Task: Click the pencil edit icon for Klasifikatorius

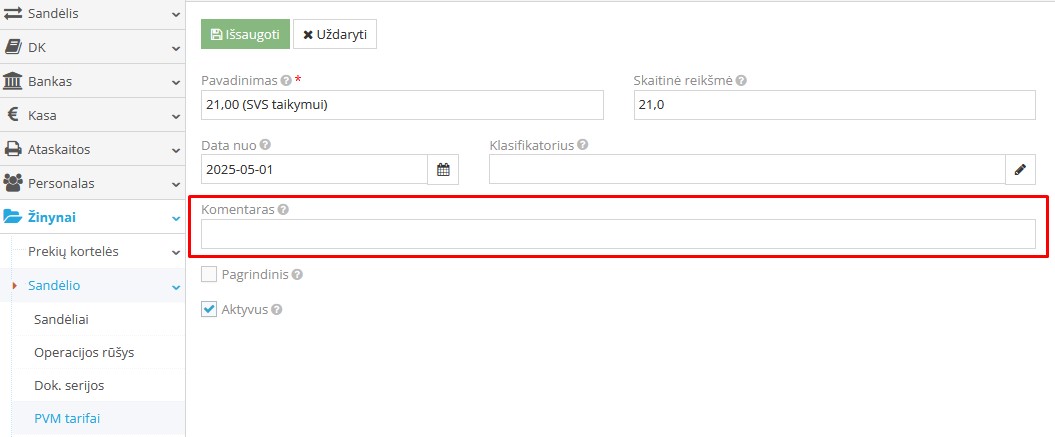Action: 1020,170
